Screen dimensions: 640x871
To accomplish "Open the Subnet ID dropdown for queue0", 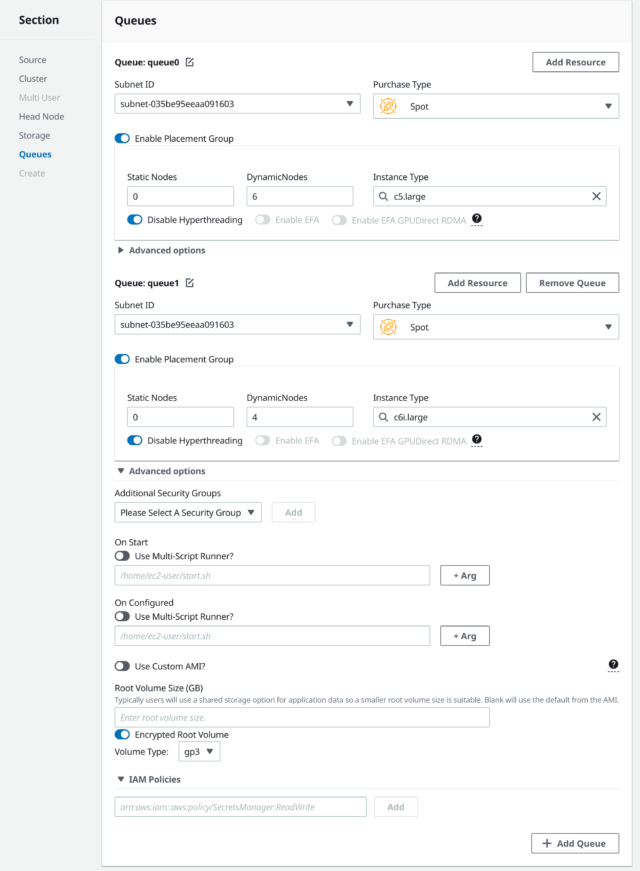I will click(351, 105).
